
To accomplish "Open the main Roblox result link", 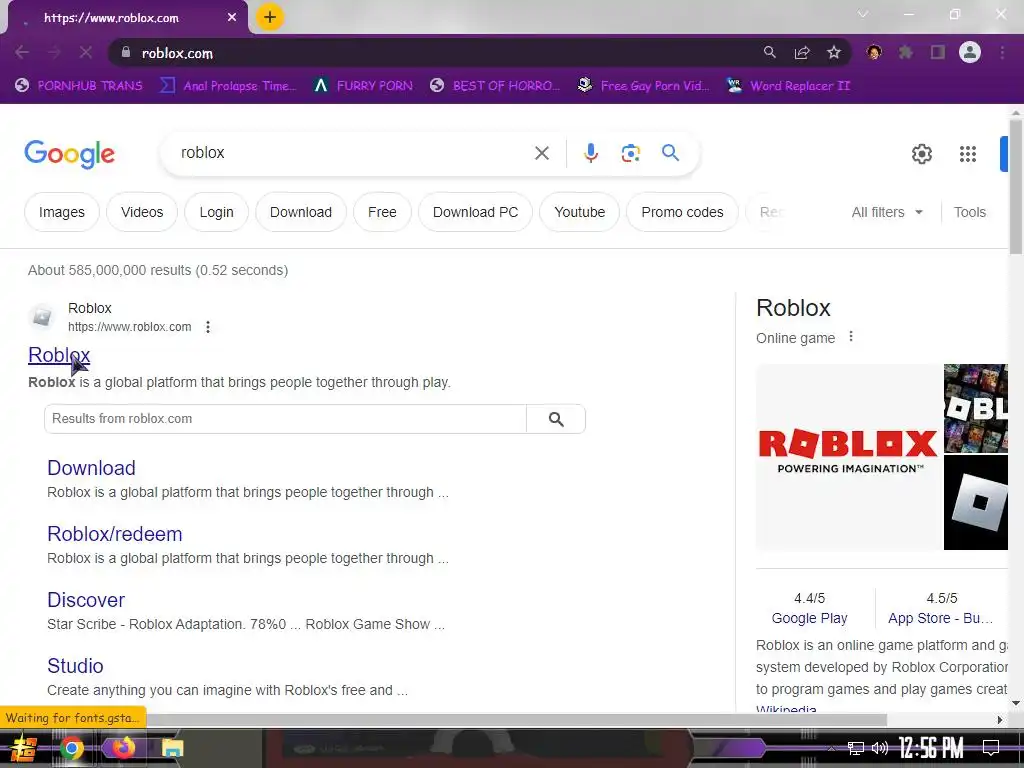I will [59, 355].
